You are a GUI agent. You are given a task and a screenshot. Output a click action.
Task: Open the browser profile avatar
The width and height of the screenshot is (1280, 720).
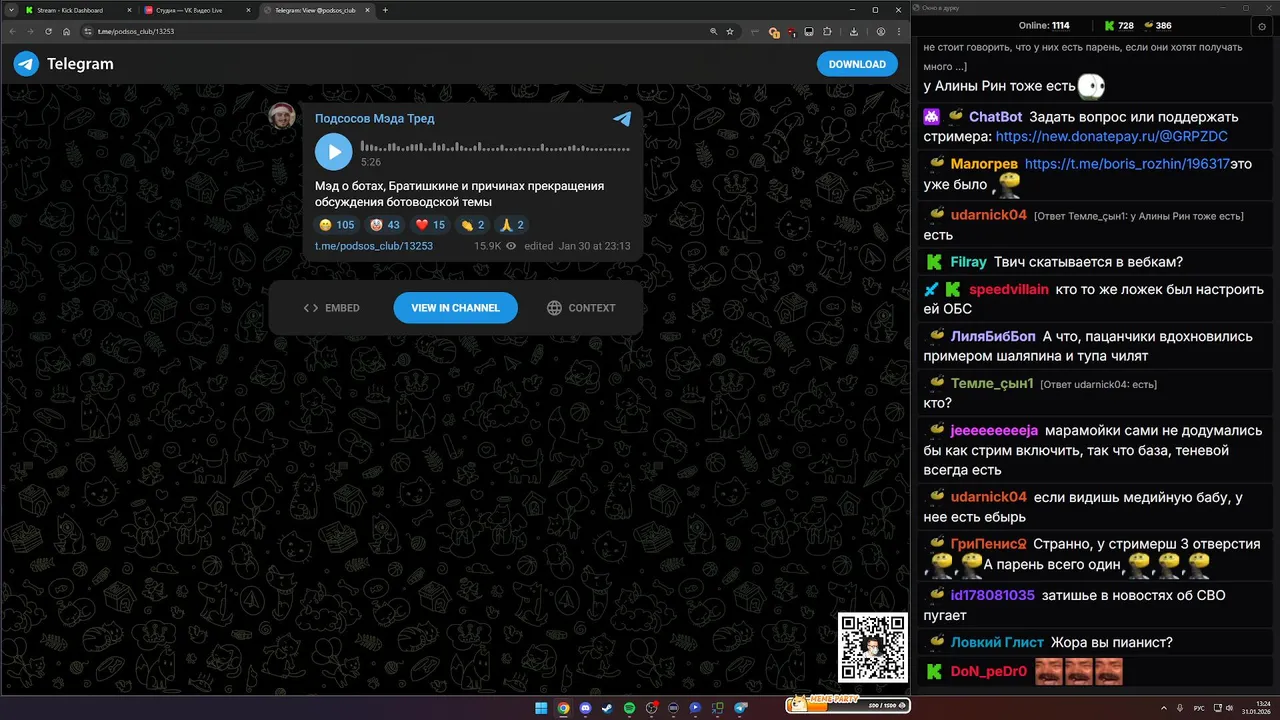point(881,32)
